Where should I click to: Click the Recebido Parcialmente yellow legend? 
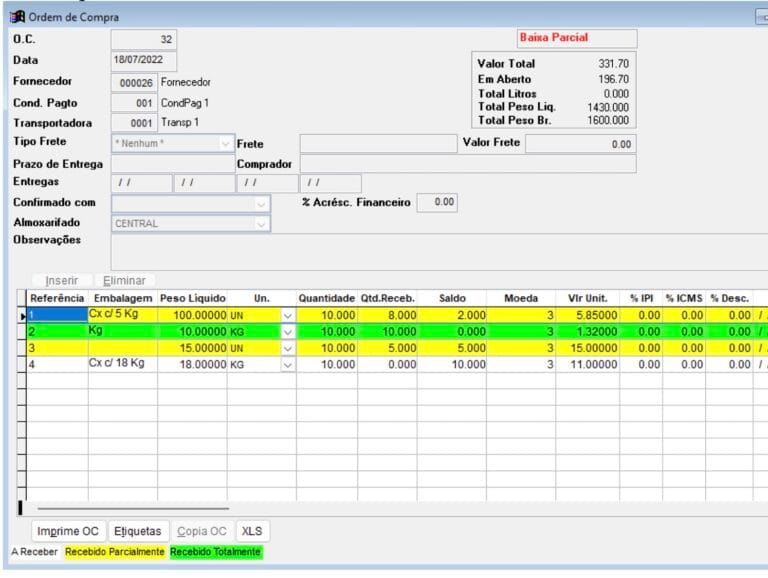pos(115,552)
